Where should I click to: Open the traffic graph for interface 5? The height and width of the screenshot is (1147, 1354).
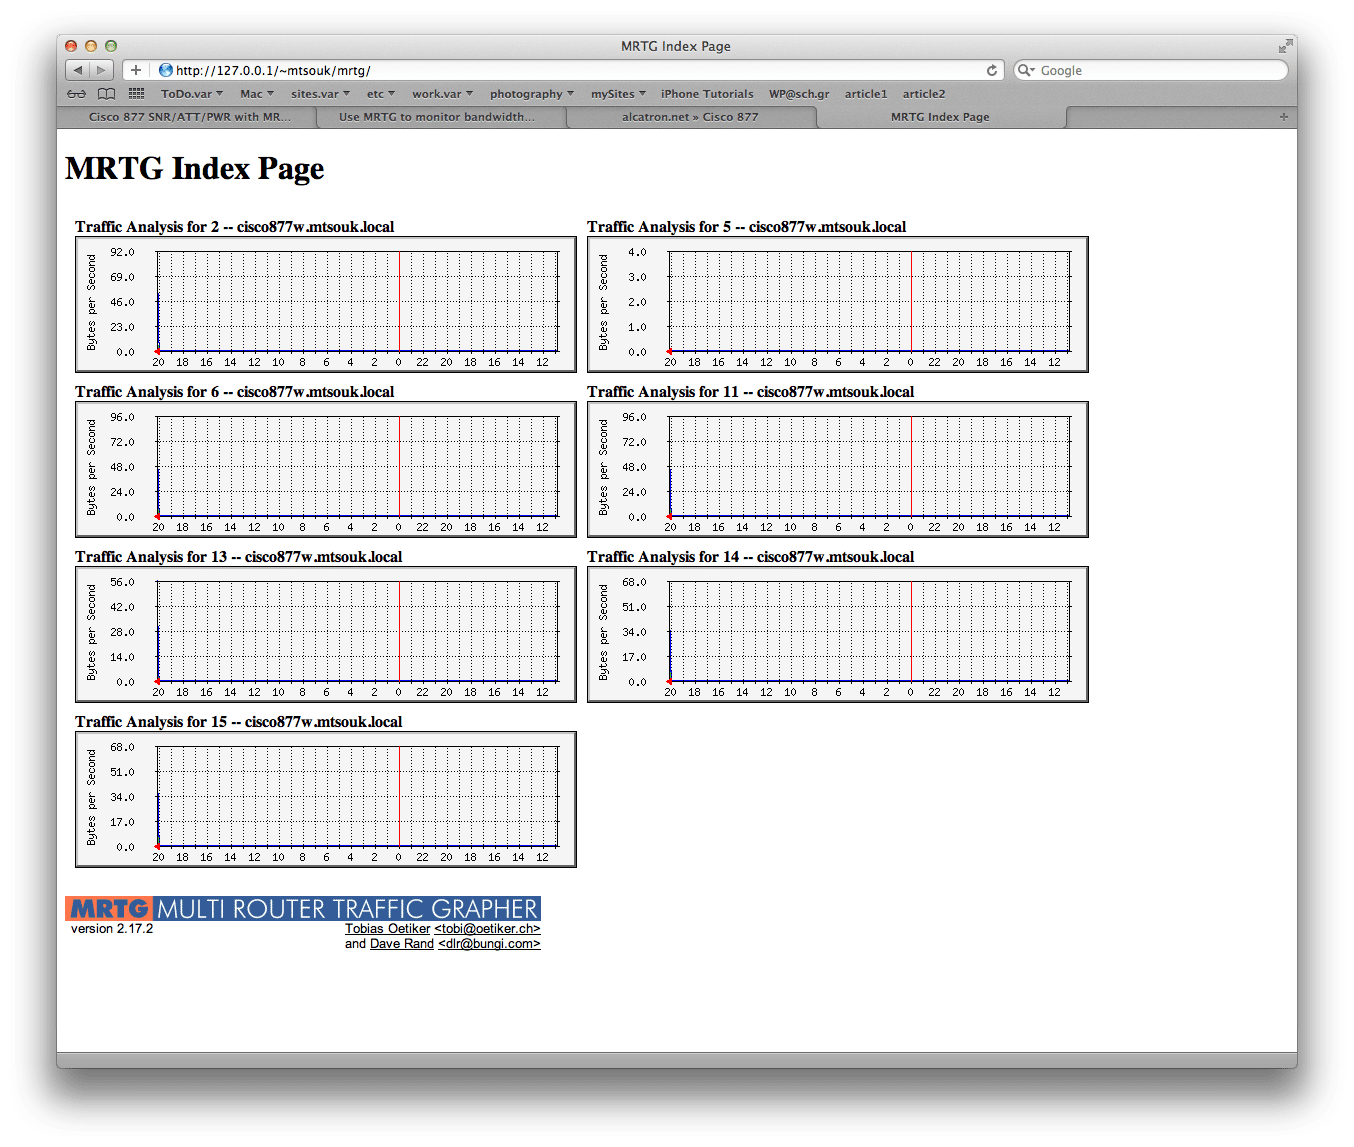point(838,305)
